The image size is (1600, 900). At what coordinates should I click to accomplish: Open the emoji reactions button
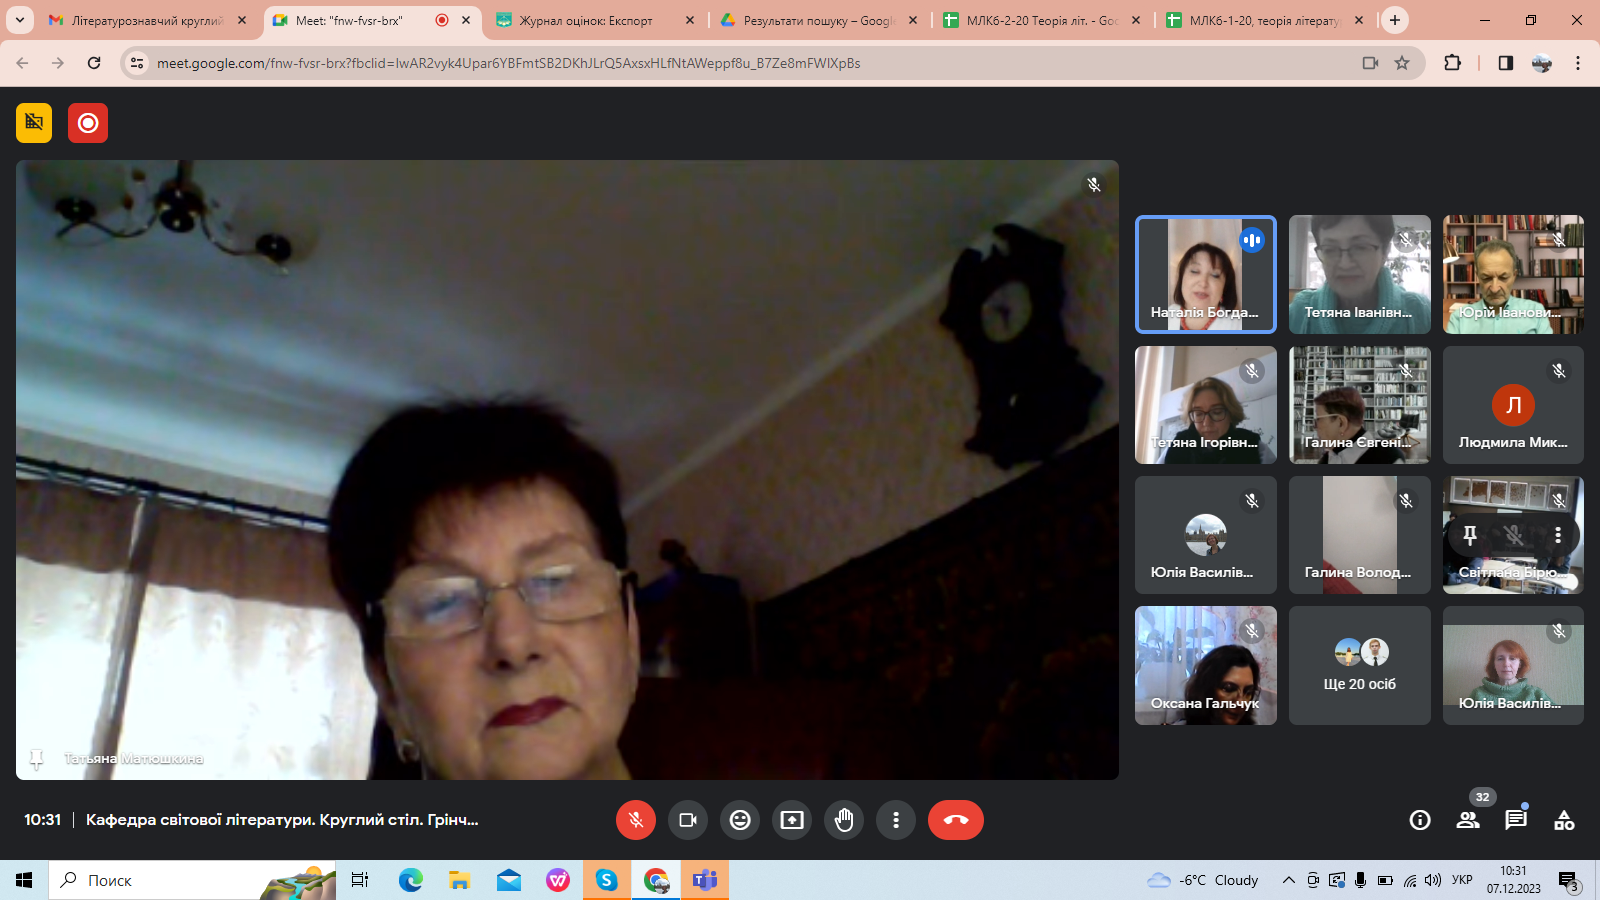740,820
